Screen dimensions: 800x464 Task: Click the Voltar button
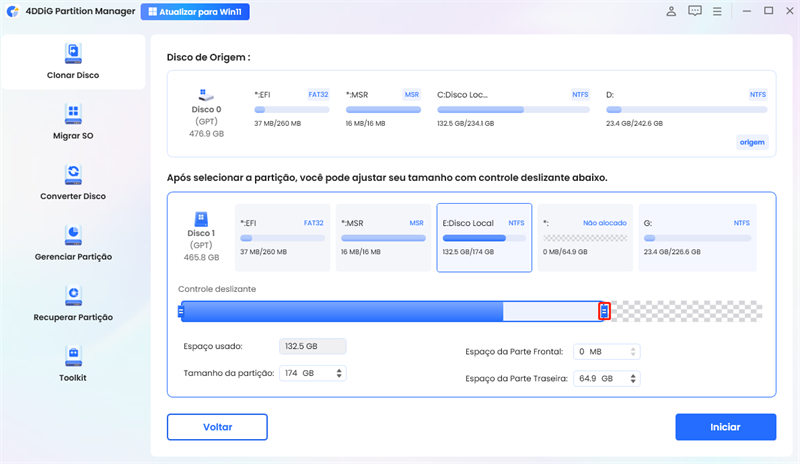[x=217, y=427]
